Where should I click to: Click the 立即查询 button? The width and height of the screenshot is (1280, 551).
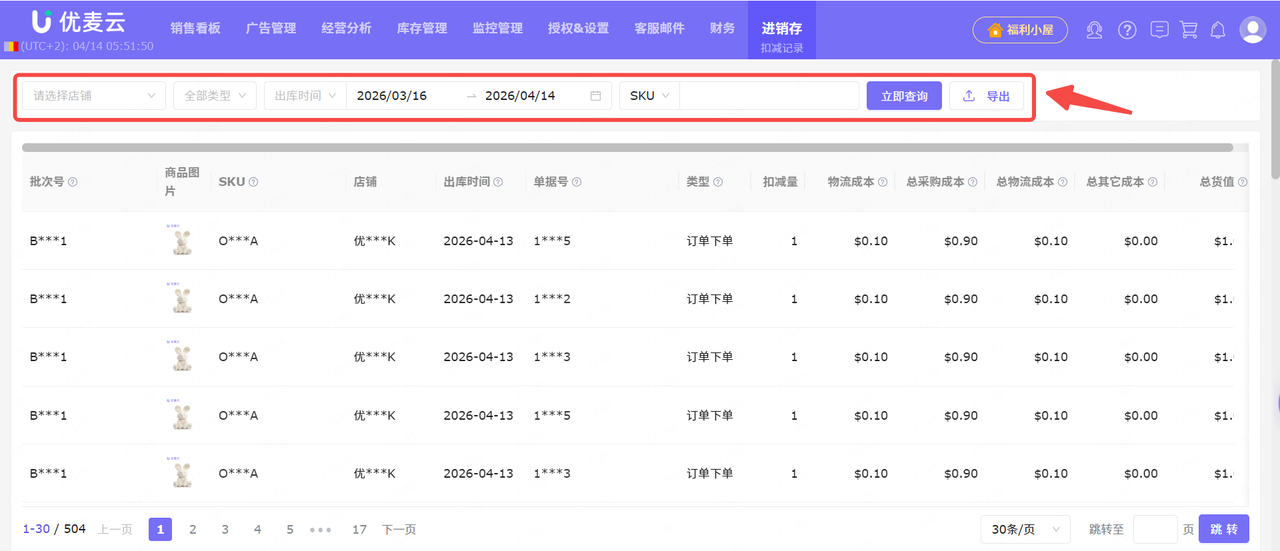904,96
